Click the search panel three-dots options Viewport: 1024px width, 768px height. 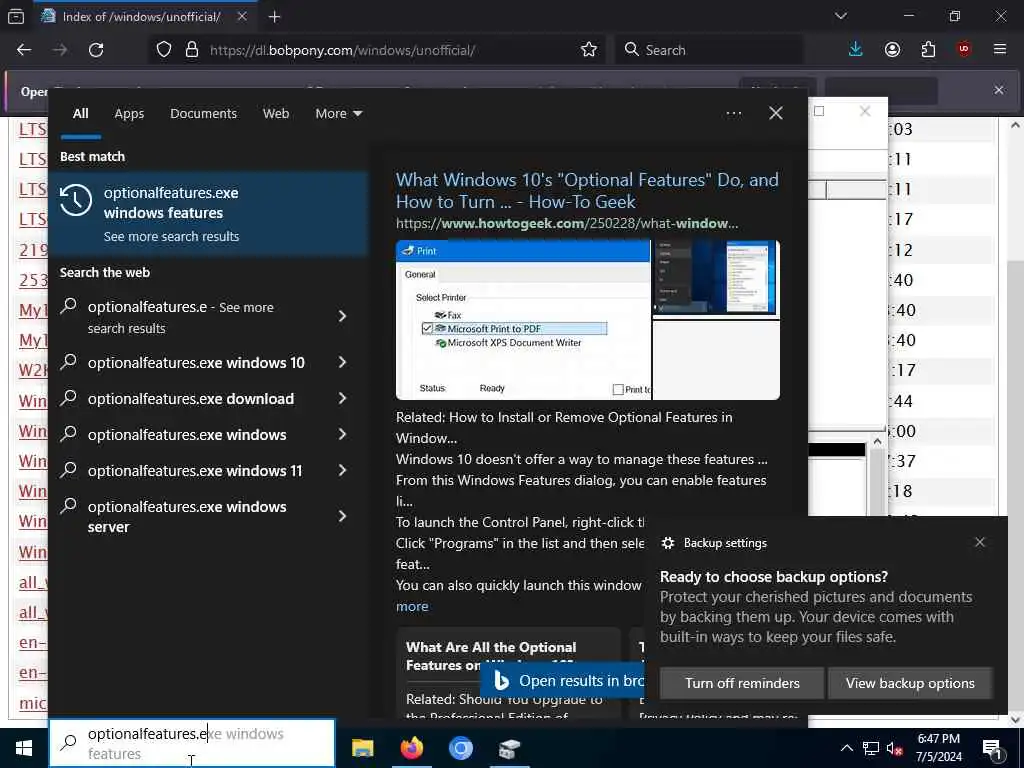pyautogui.click(x=733, y=114)
